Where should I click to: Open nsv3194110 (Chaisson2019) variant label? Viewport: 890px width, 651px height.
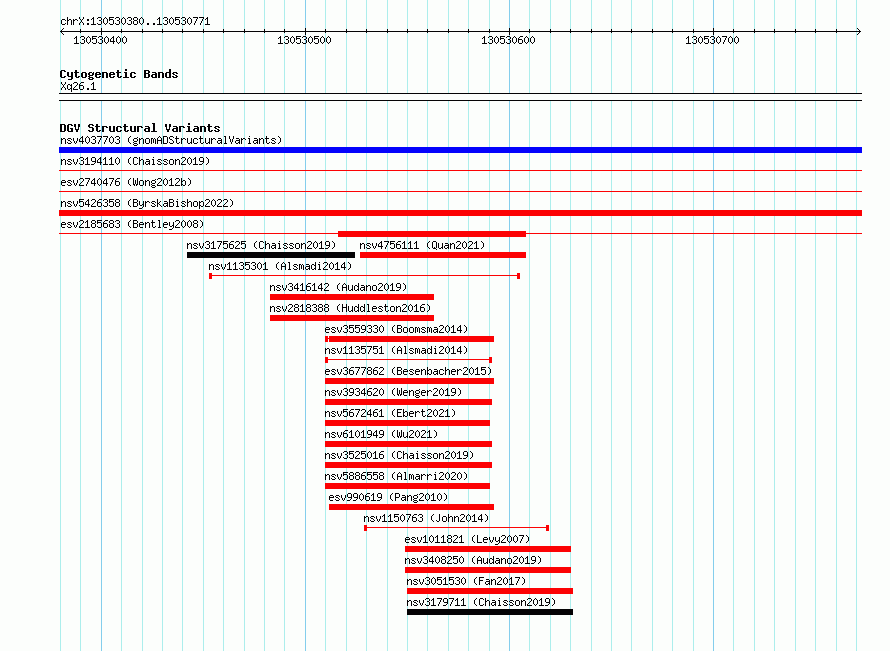135,161
